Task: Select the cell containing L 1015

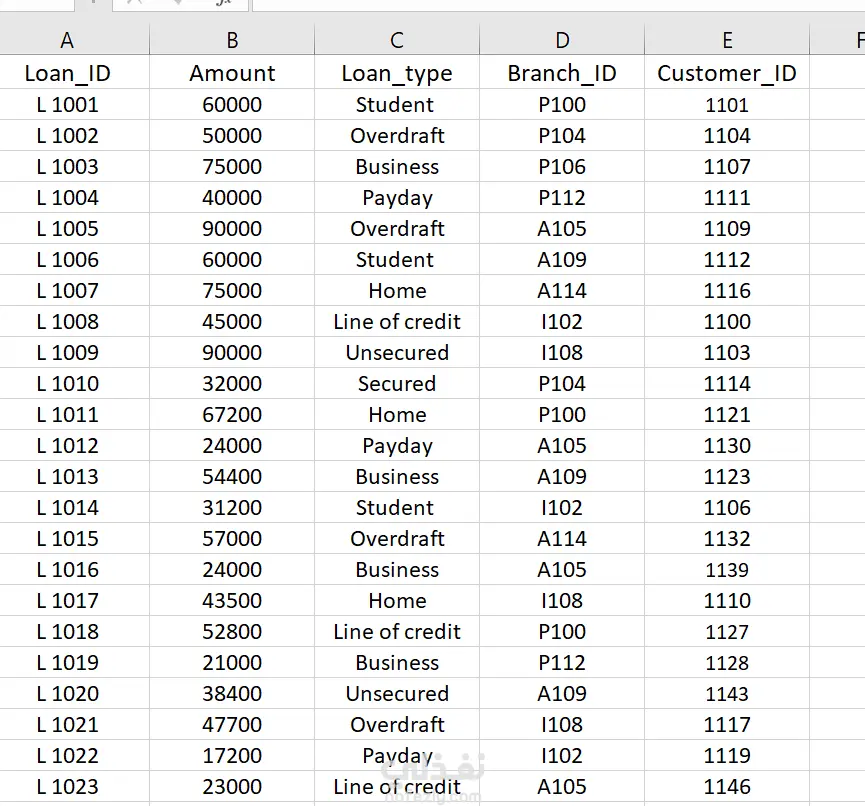Action: click(67, 538)
